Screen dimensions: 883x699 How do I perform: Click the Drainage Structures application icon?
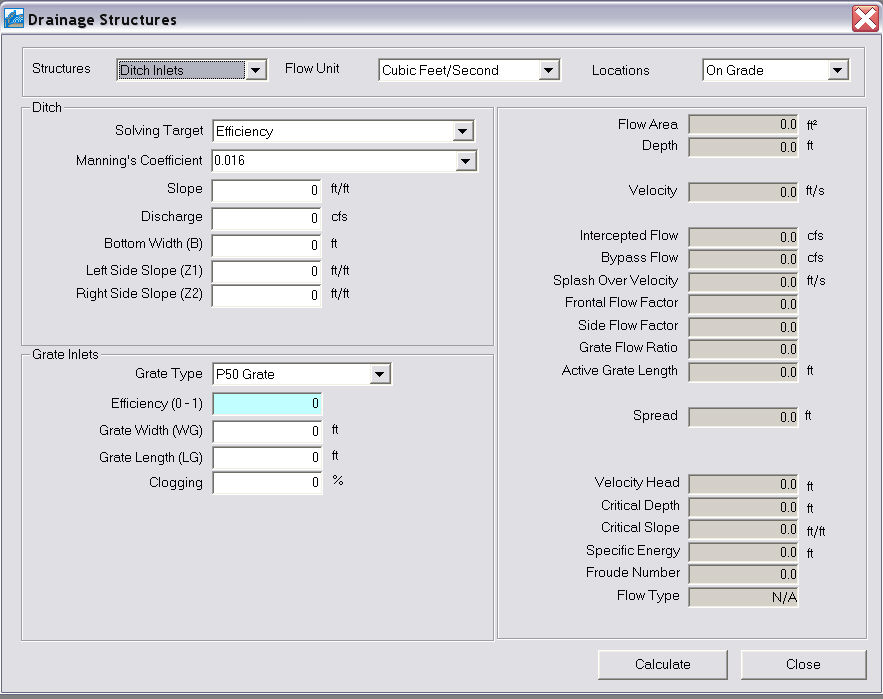click(x=14, y=17)
